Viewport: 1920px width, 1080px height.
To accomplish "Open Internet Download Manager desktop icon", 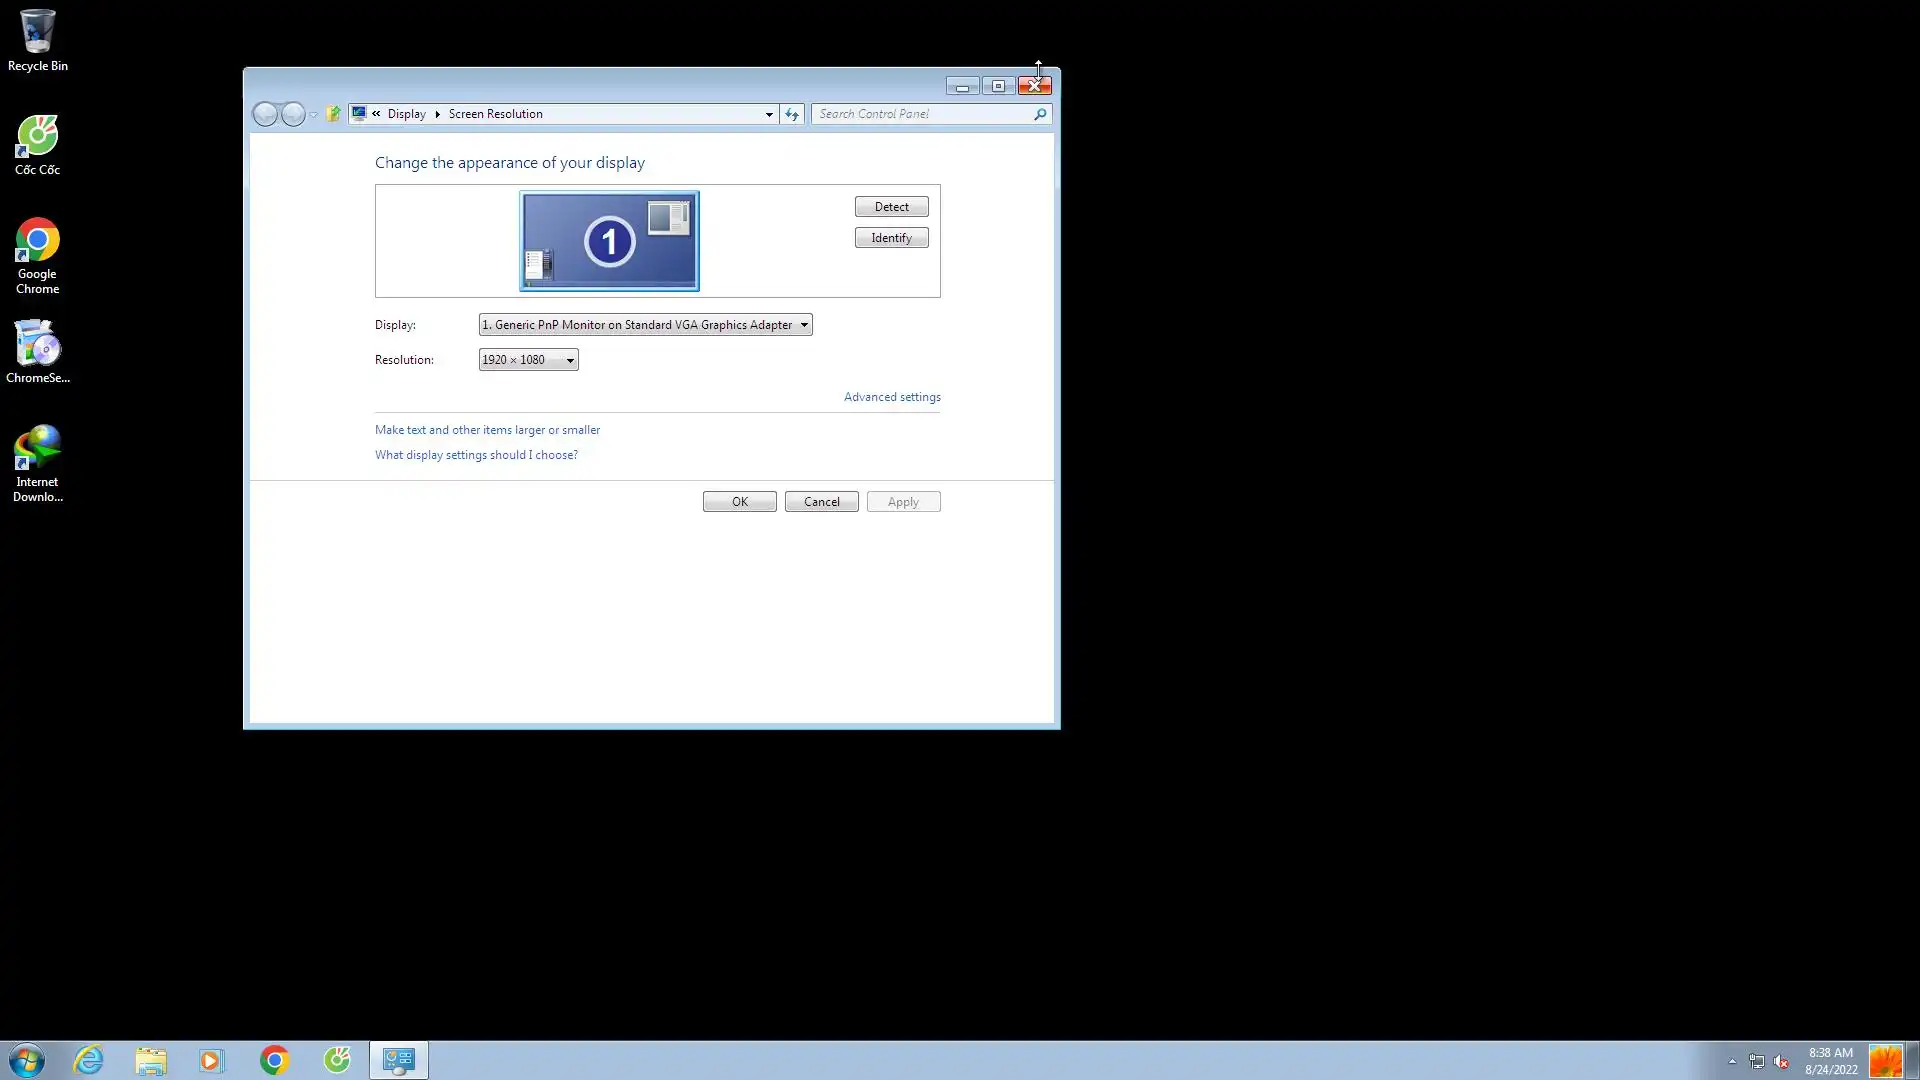I will coord(37,462).
